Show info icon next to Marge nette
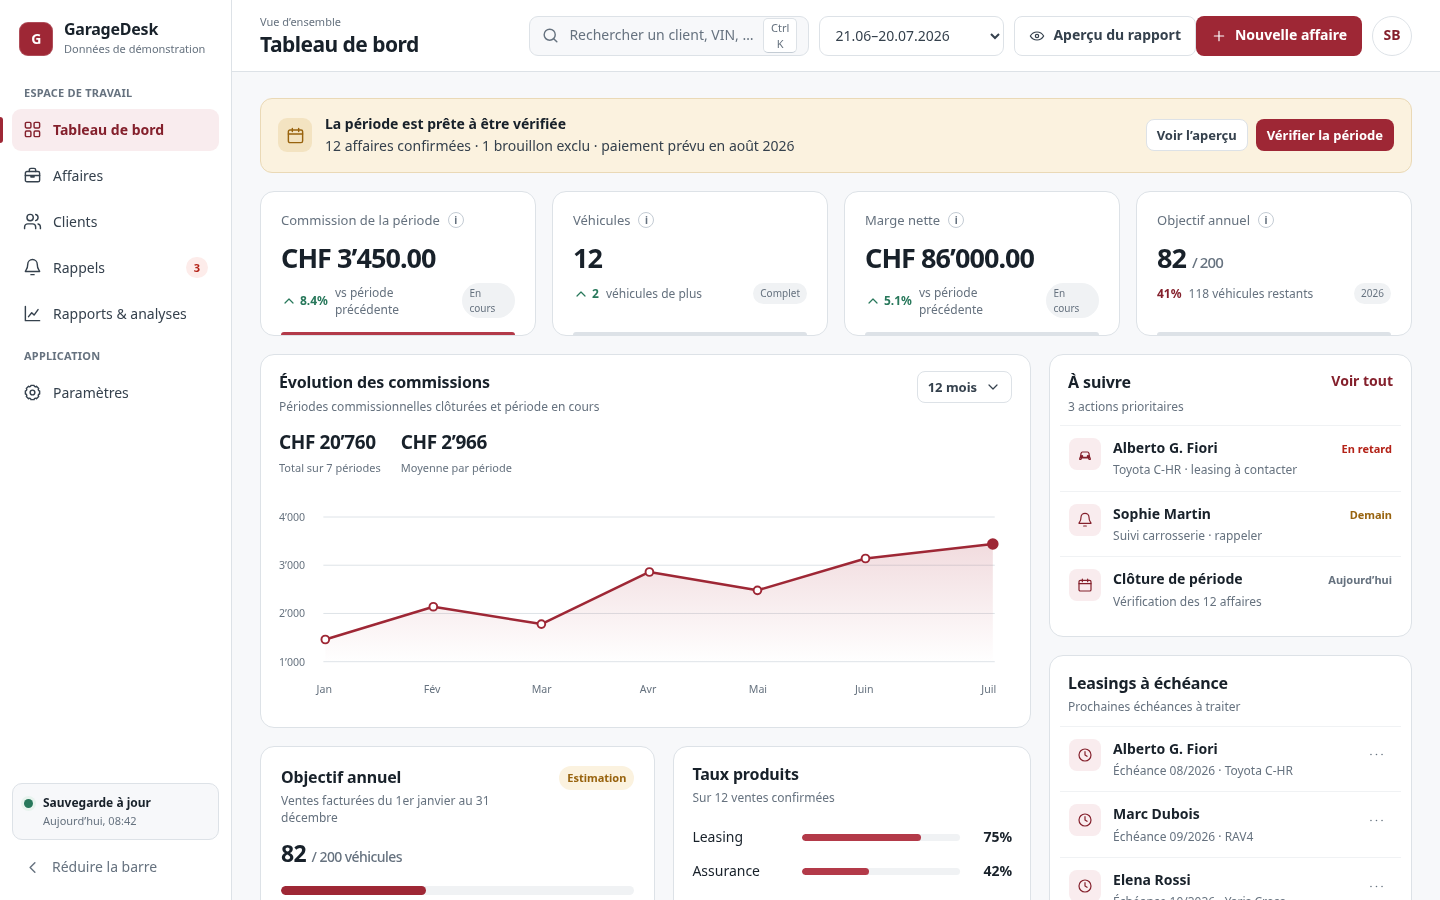This screenshot has height=900, width=1440. point(956,220)
